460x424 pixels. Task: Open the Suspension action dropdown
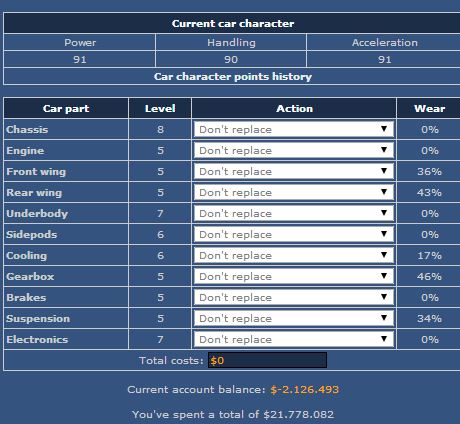pyautogui.click(x=294, y=318)
